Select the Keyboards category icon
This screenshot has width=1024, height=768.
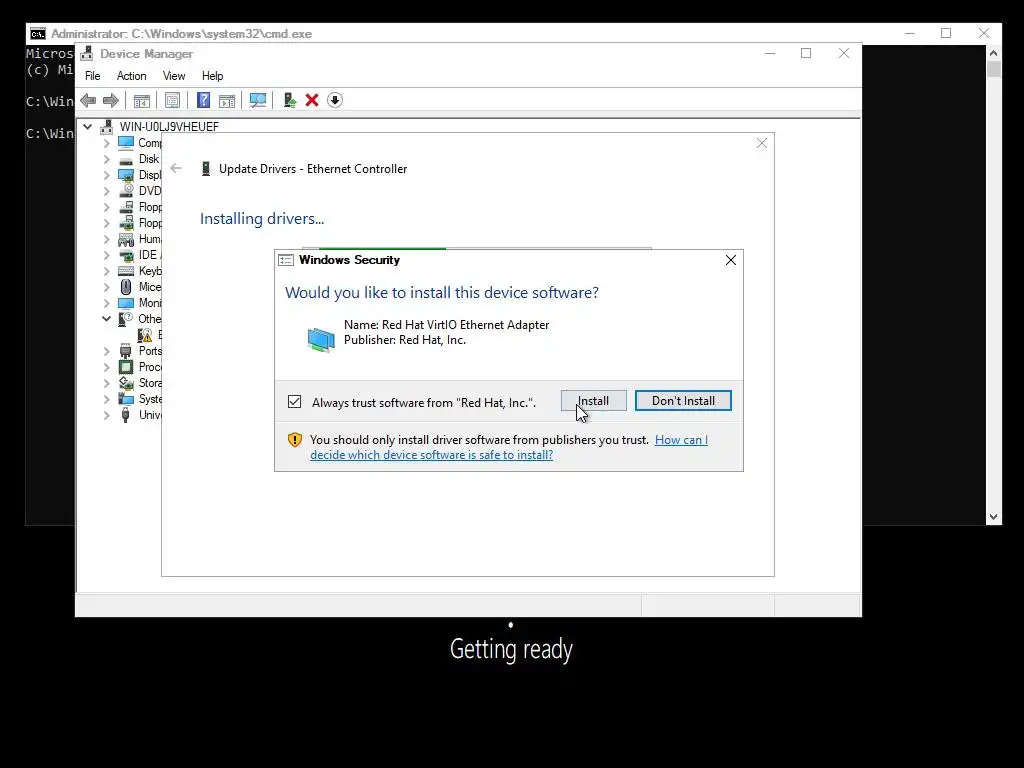[126, 271]
